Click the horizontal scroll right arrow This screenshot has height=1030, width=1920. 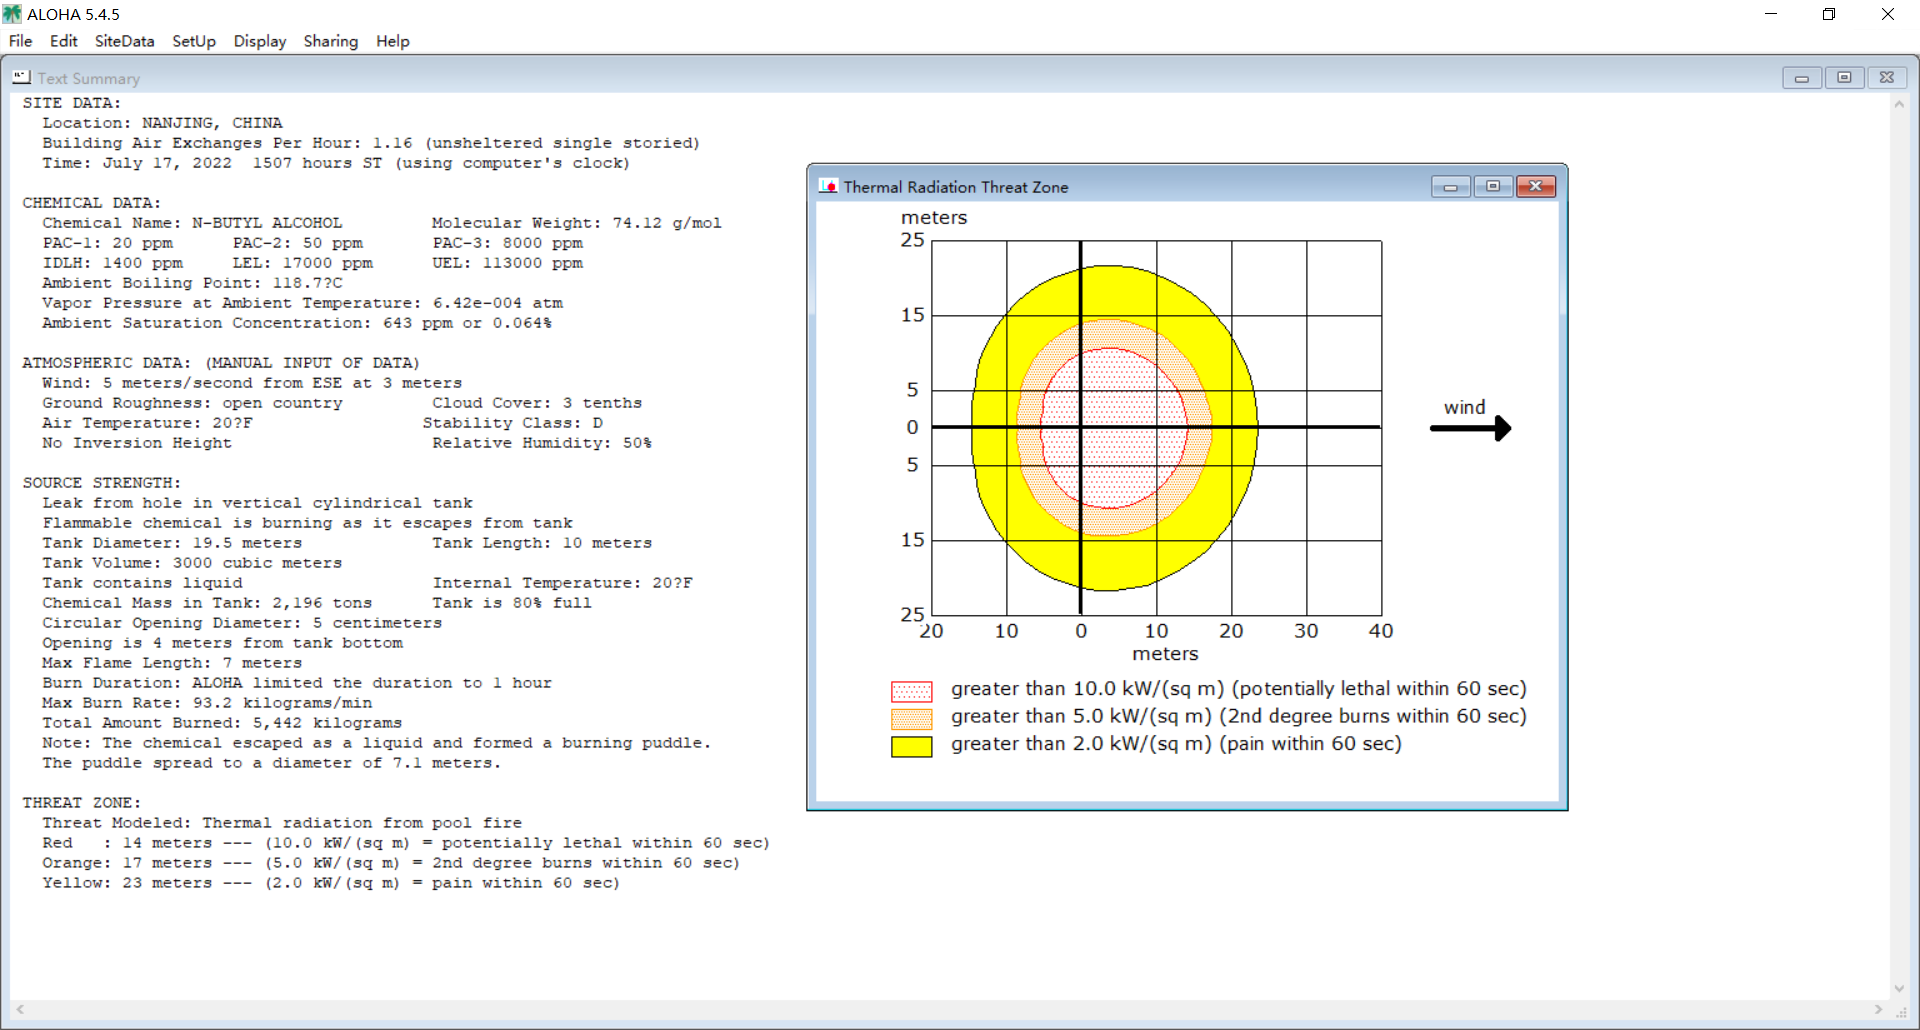point(1878,1010)
